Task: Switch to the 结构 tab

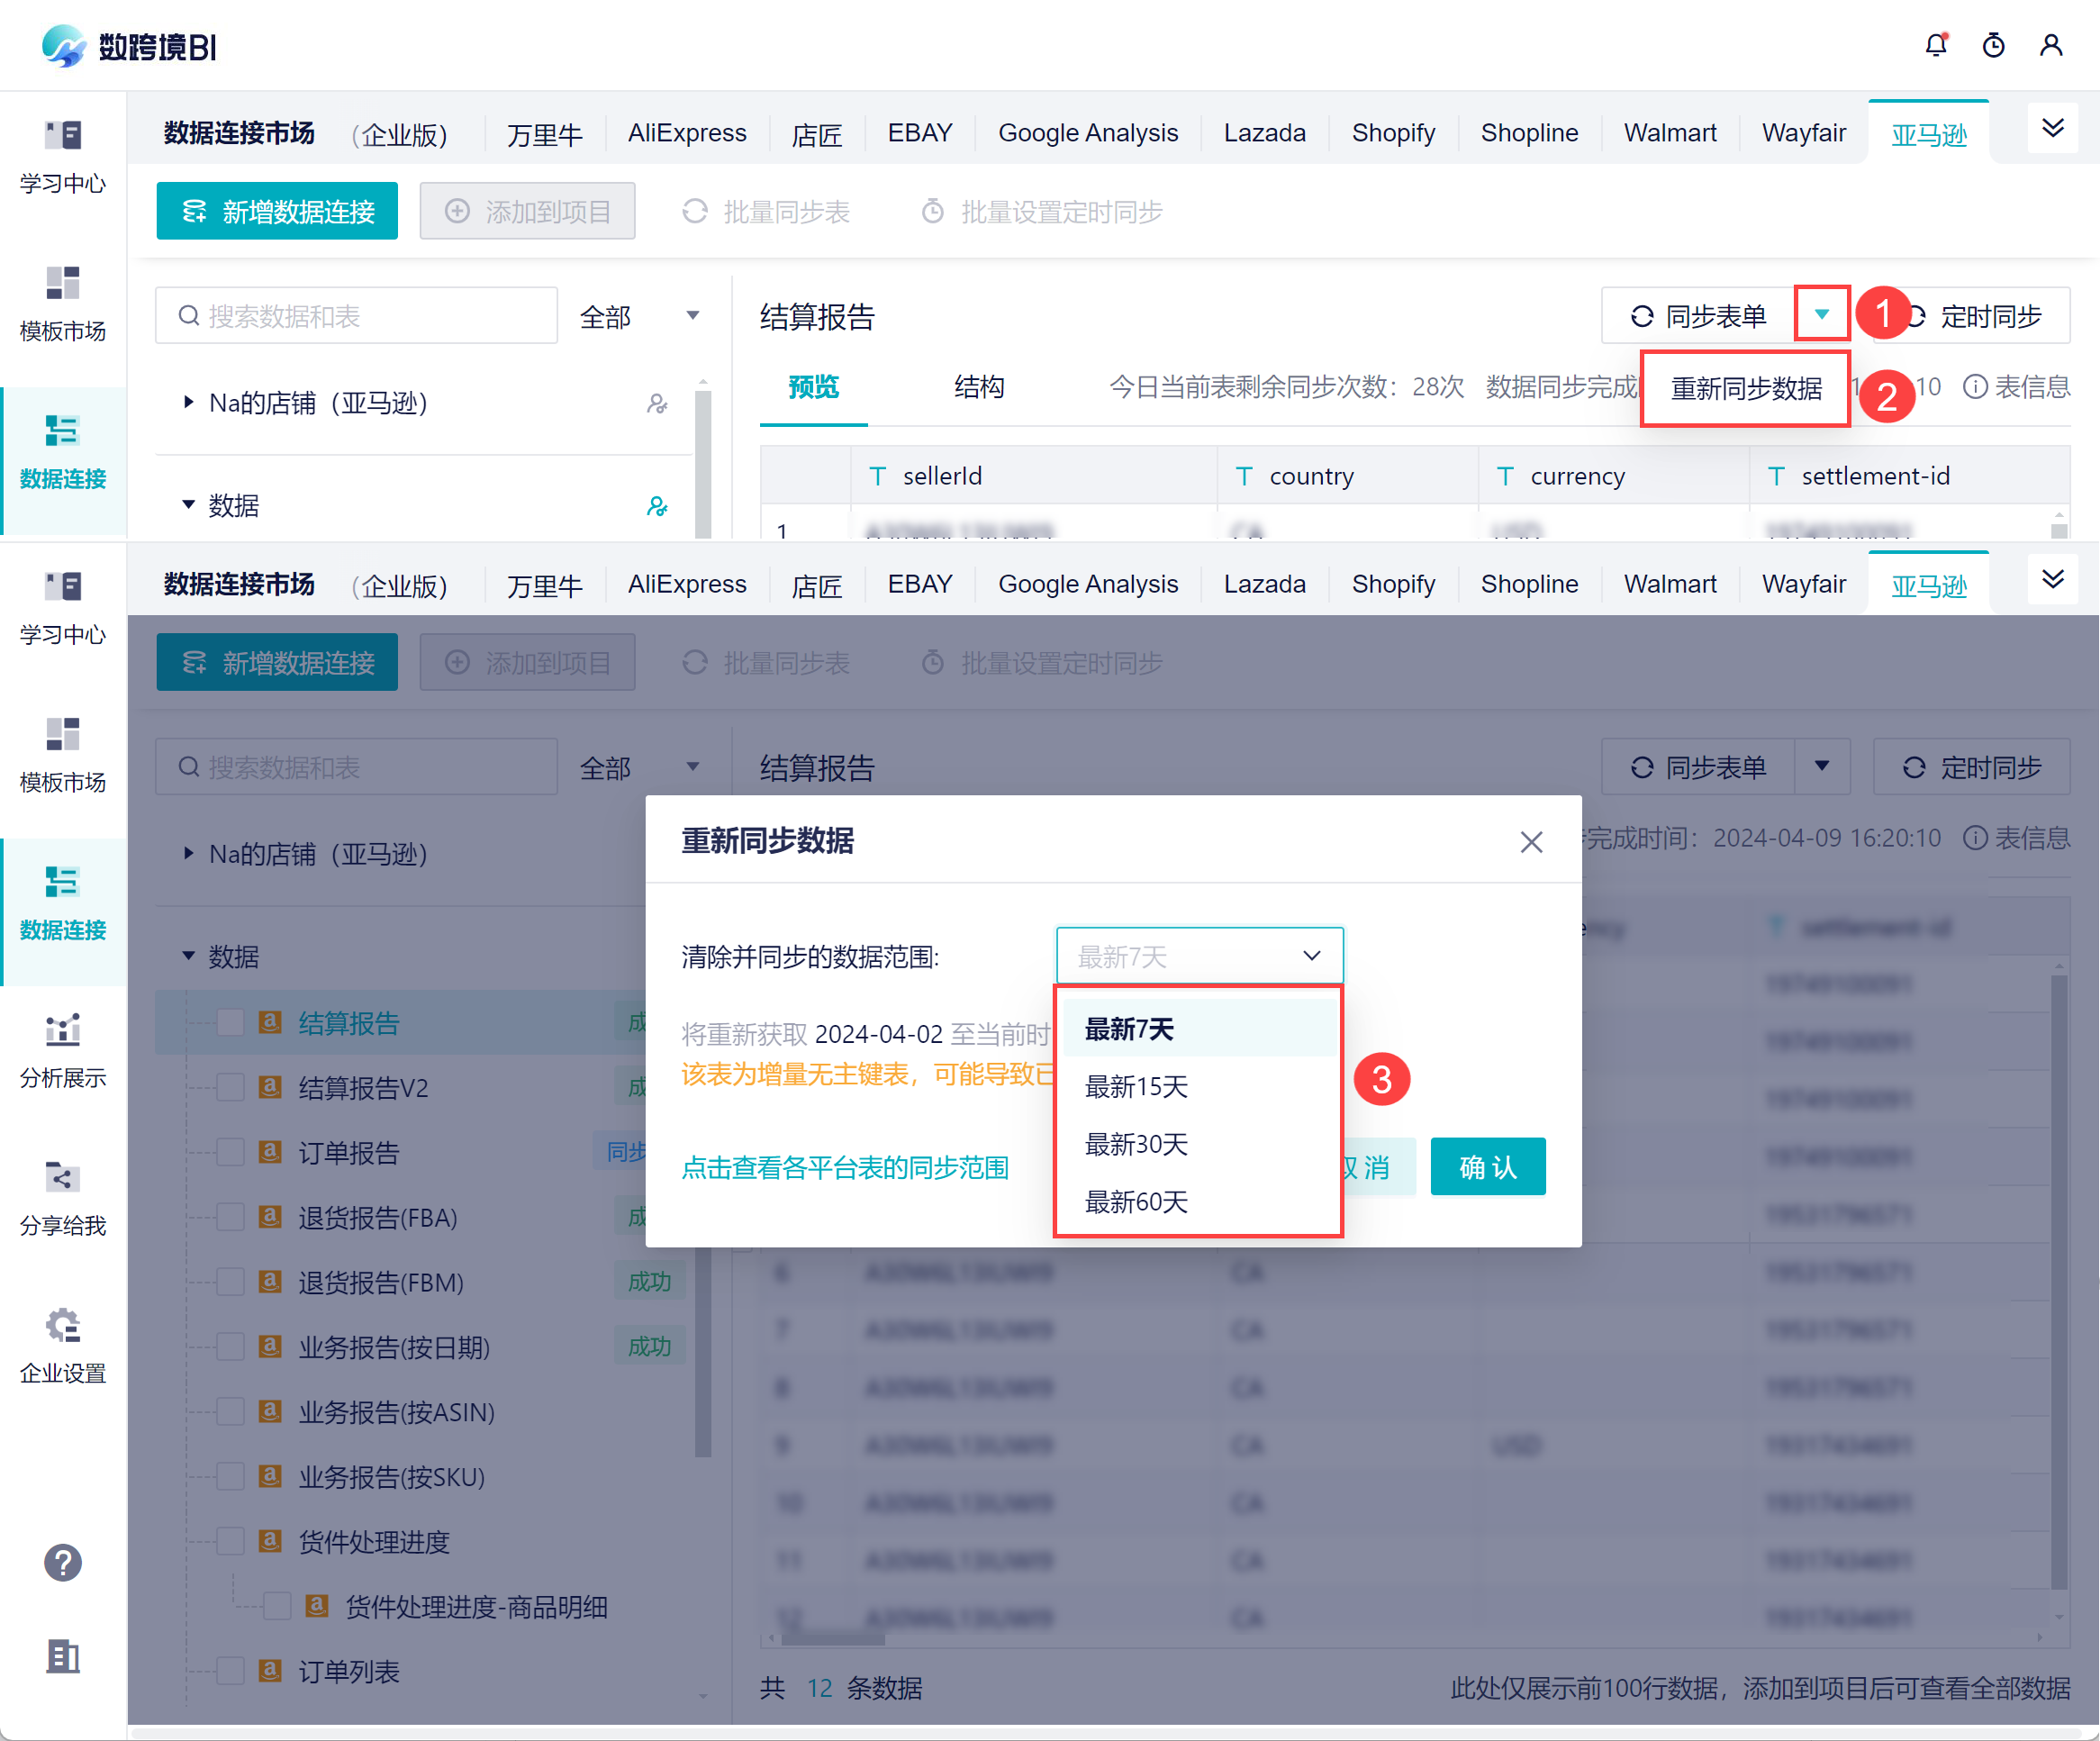Action: click(x=978, y=387)
